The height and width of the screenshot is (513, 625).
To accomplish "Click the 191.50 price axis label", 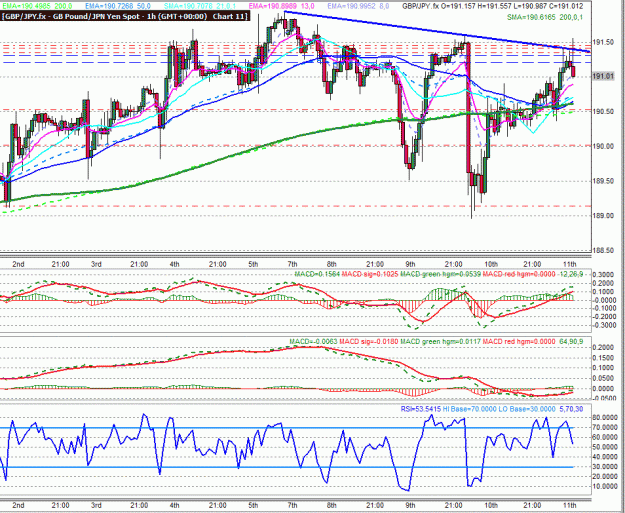I will tap(603, 42).
